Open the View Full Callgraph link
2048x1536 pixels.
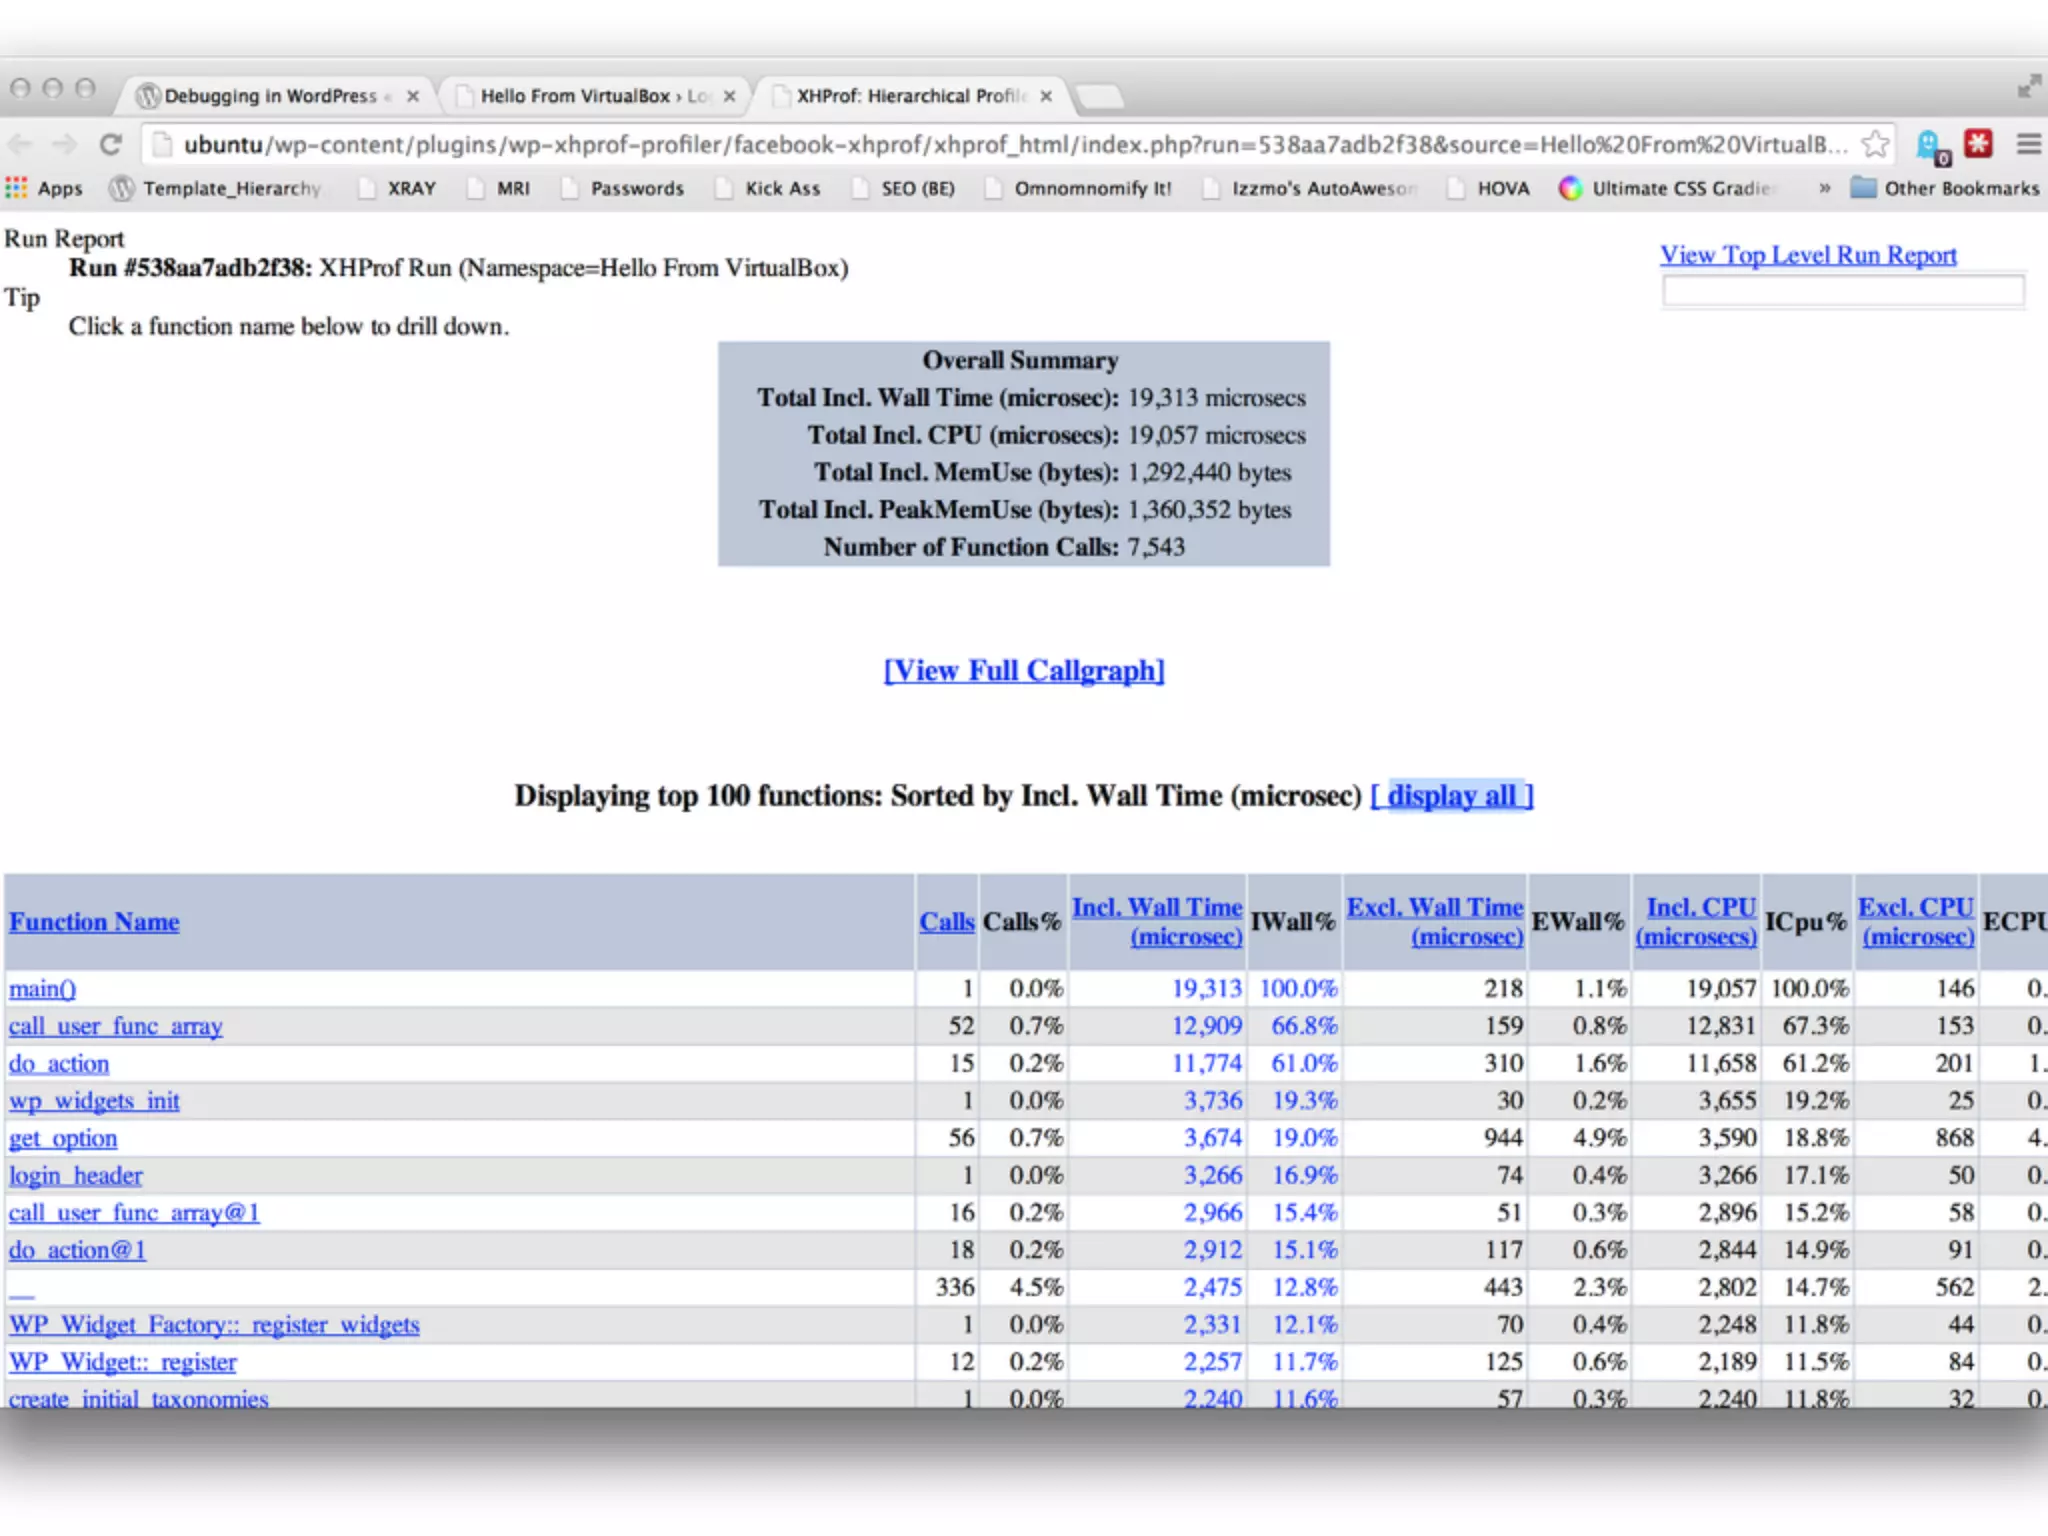click(x=1024, y=671)
